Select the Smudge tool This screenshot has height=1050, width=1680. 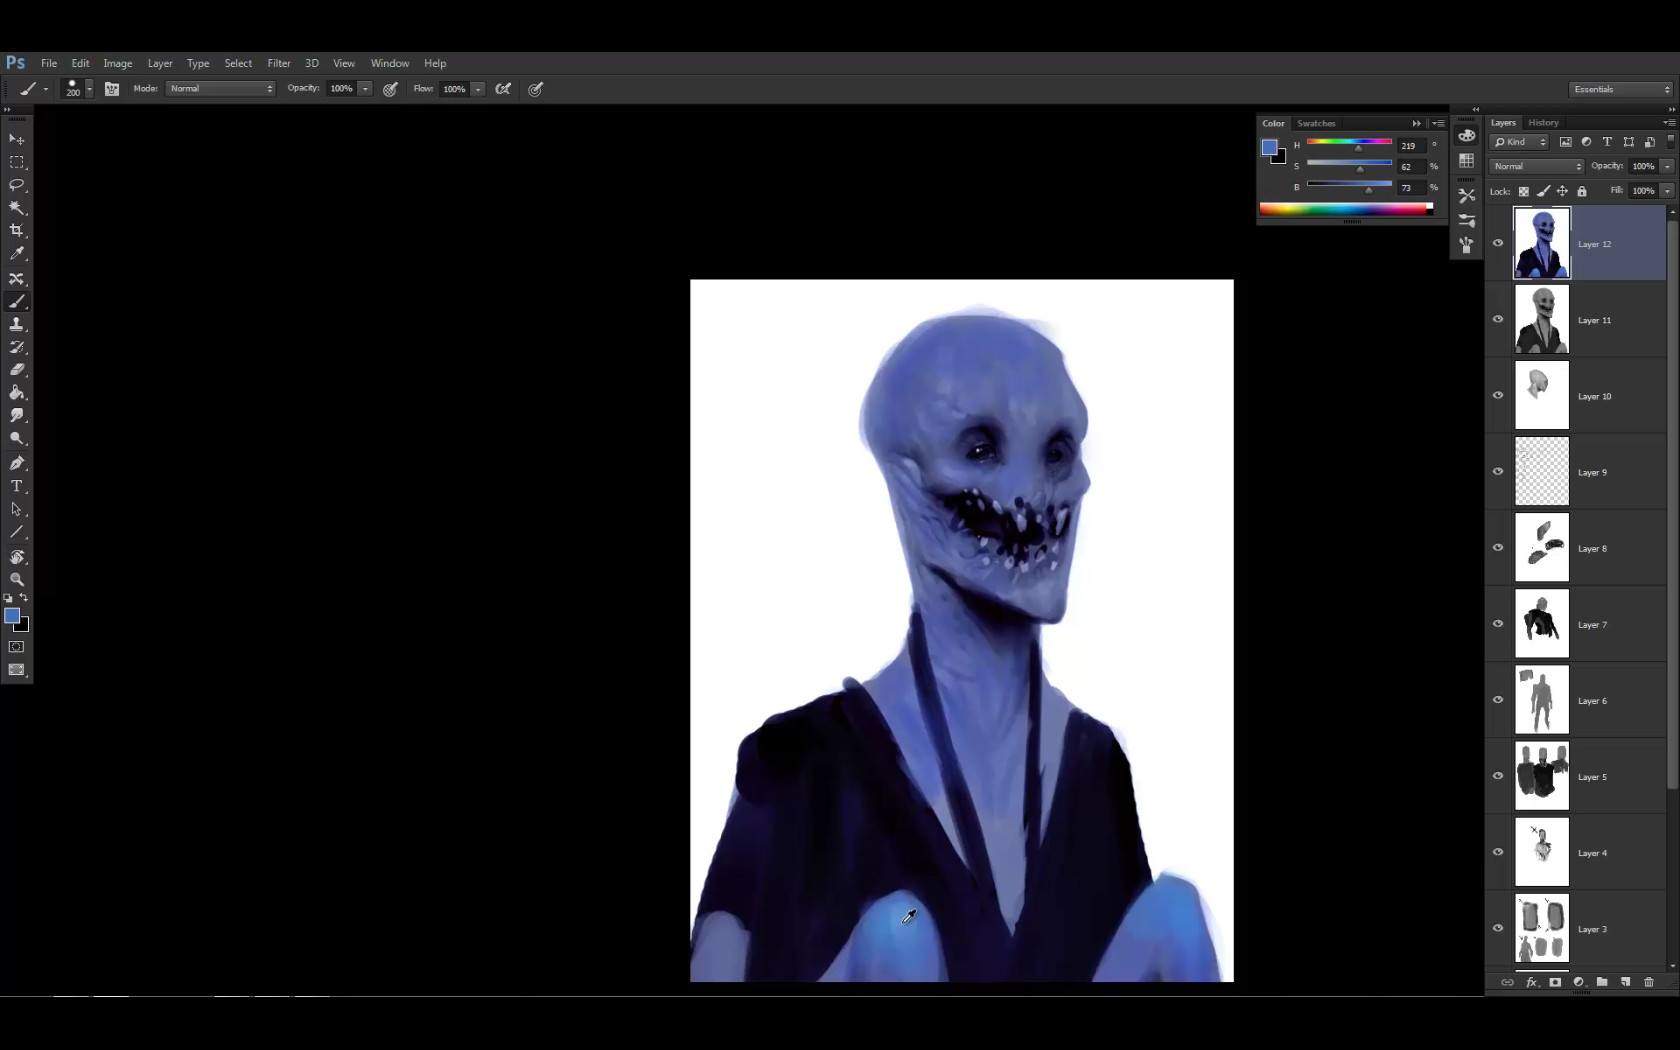(x=17, y=415)
